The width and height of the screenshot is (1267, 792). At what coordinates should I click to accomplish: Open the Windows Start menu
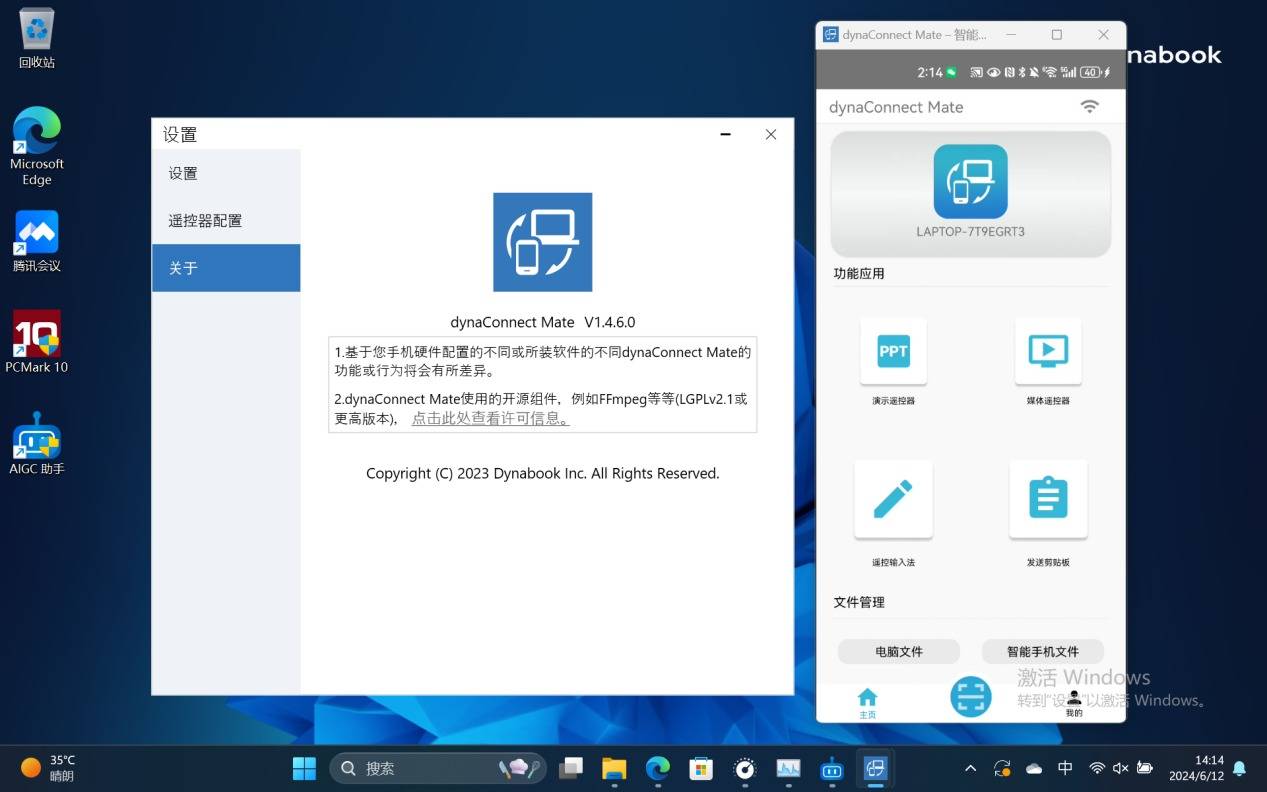pyautogui.click(x=304, y=768)
